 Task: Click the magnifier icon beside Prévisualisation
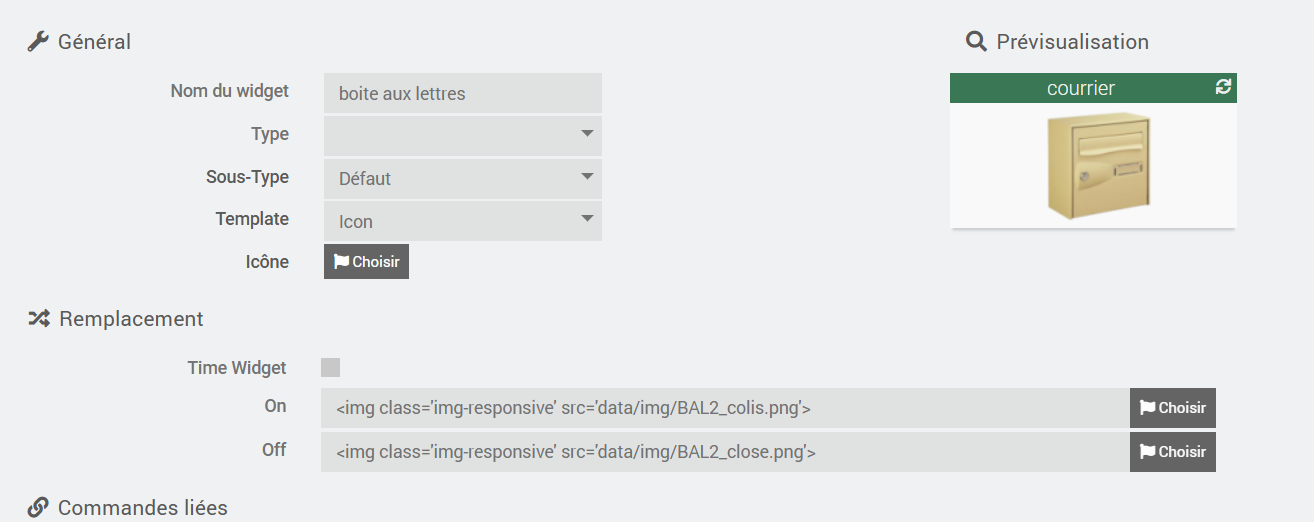pos(976,42)
